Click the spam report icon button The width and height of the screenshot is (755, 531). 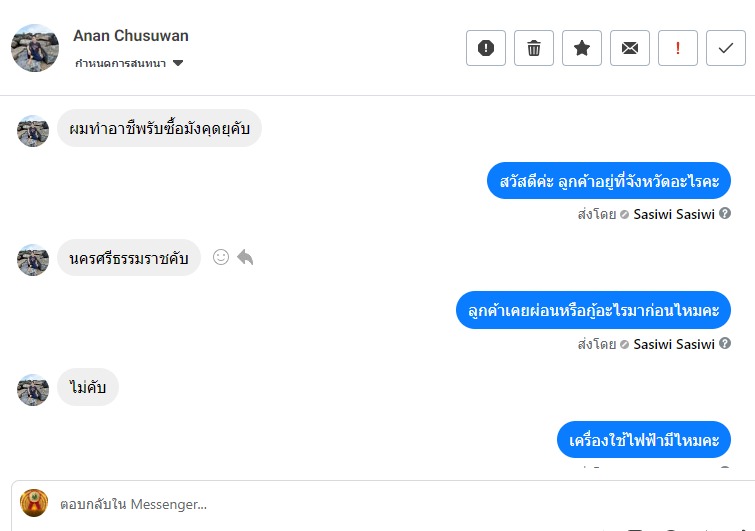(x=486, y=48)
